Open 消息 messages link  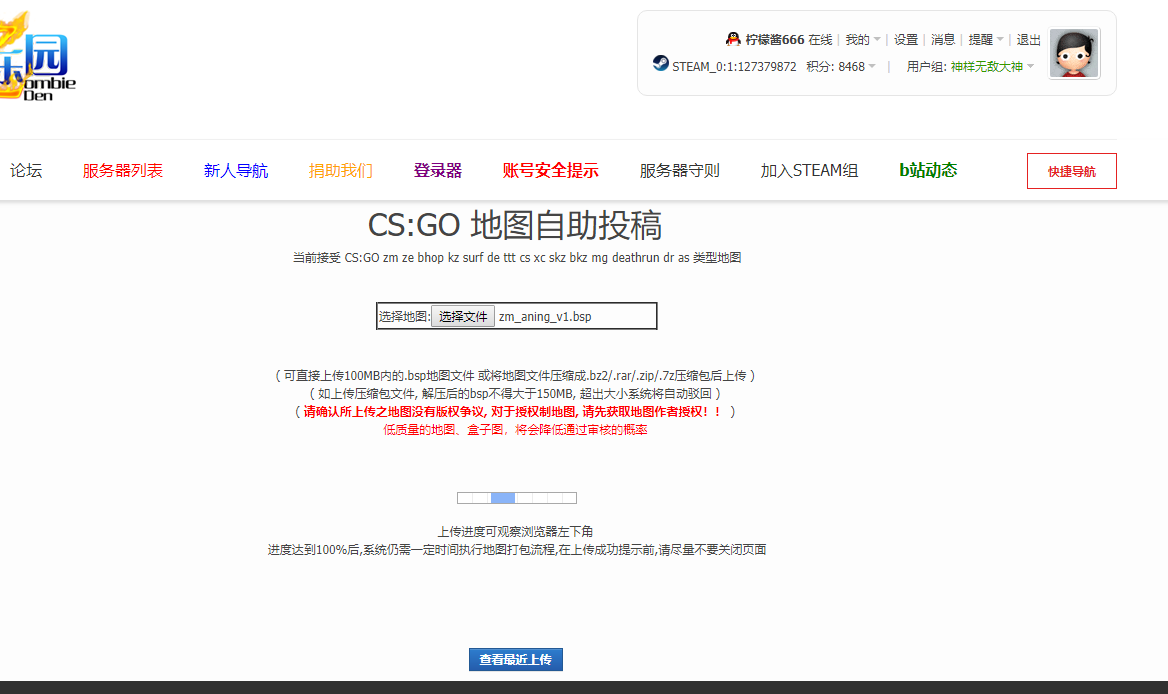point(943,40)
